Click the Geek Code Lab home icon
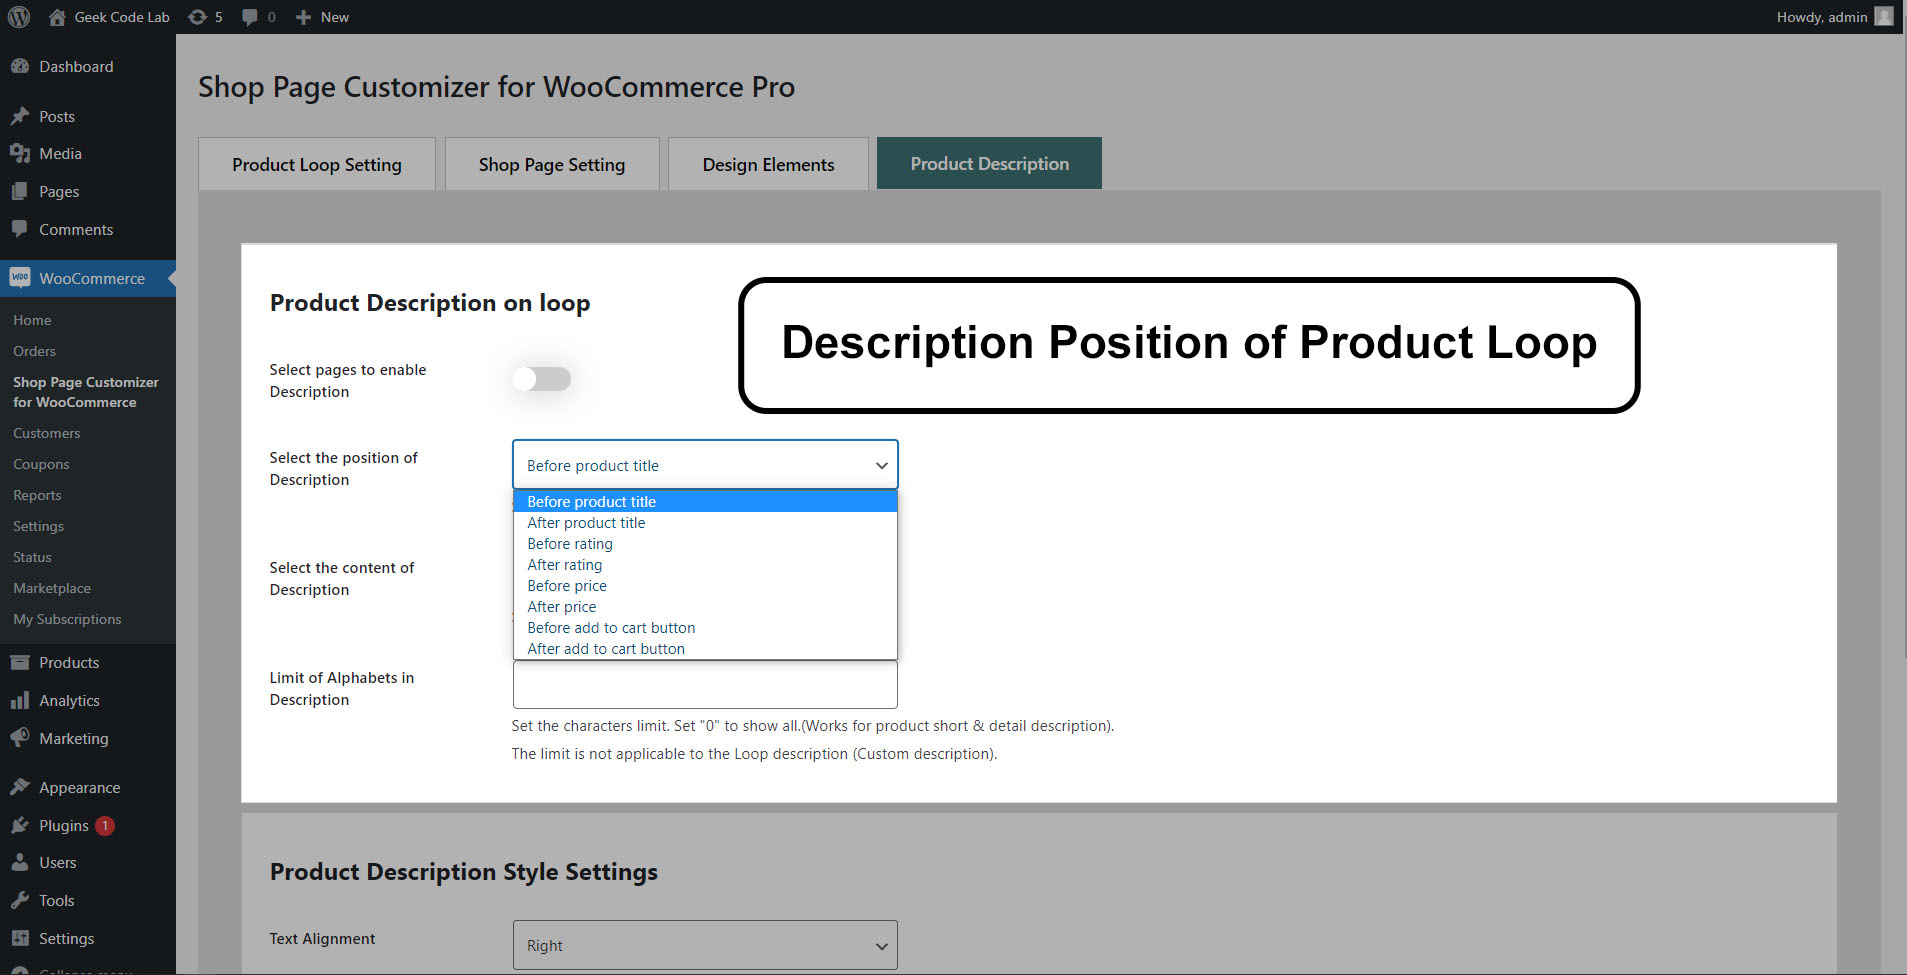Screen dimensions: 1907x975 tap(57, 17)
